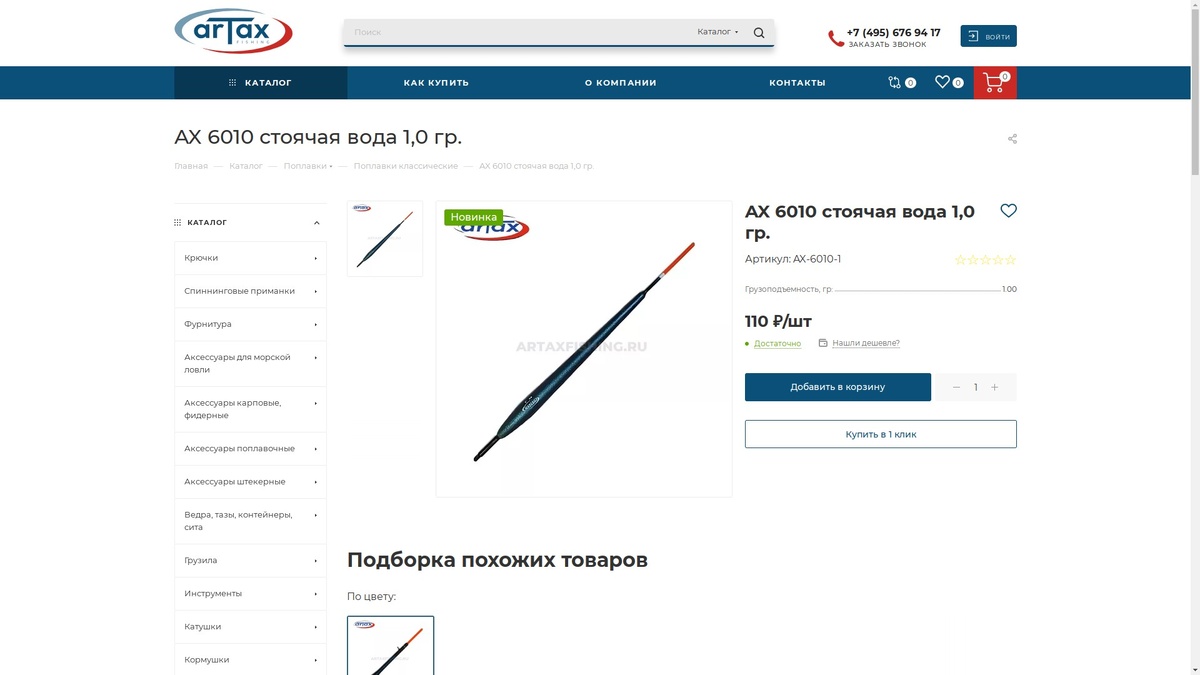Go to Каталог breadcrumb
This screenshot has width=1200, height=675.
[246, 166]
